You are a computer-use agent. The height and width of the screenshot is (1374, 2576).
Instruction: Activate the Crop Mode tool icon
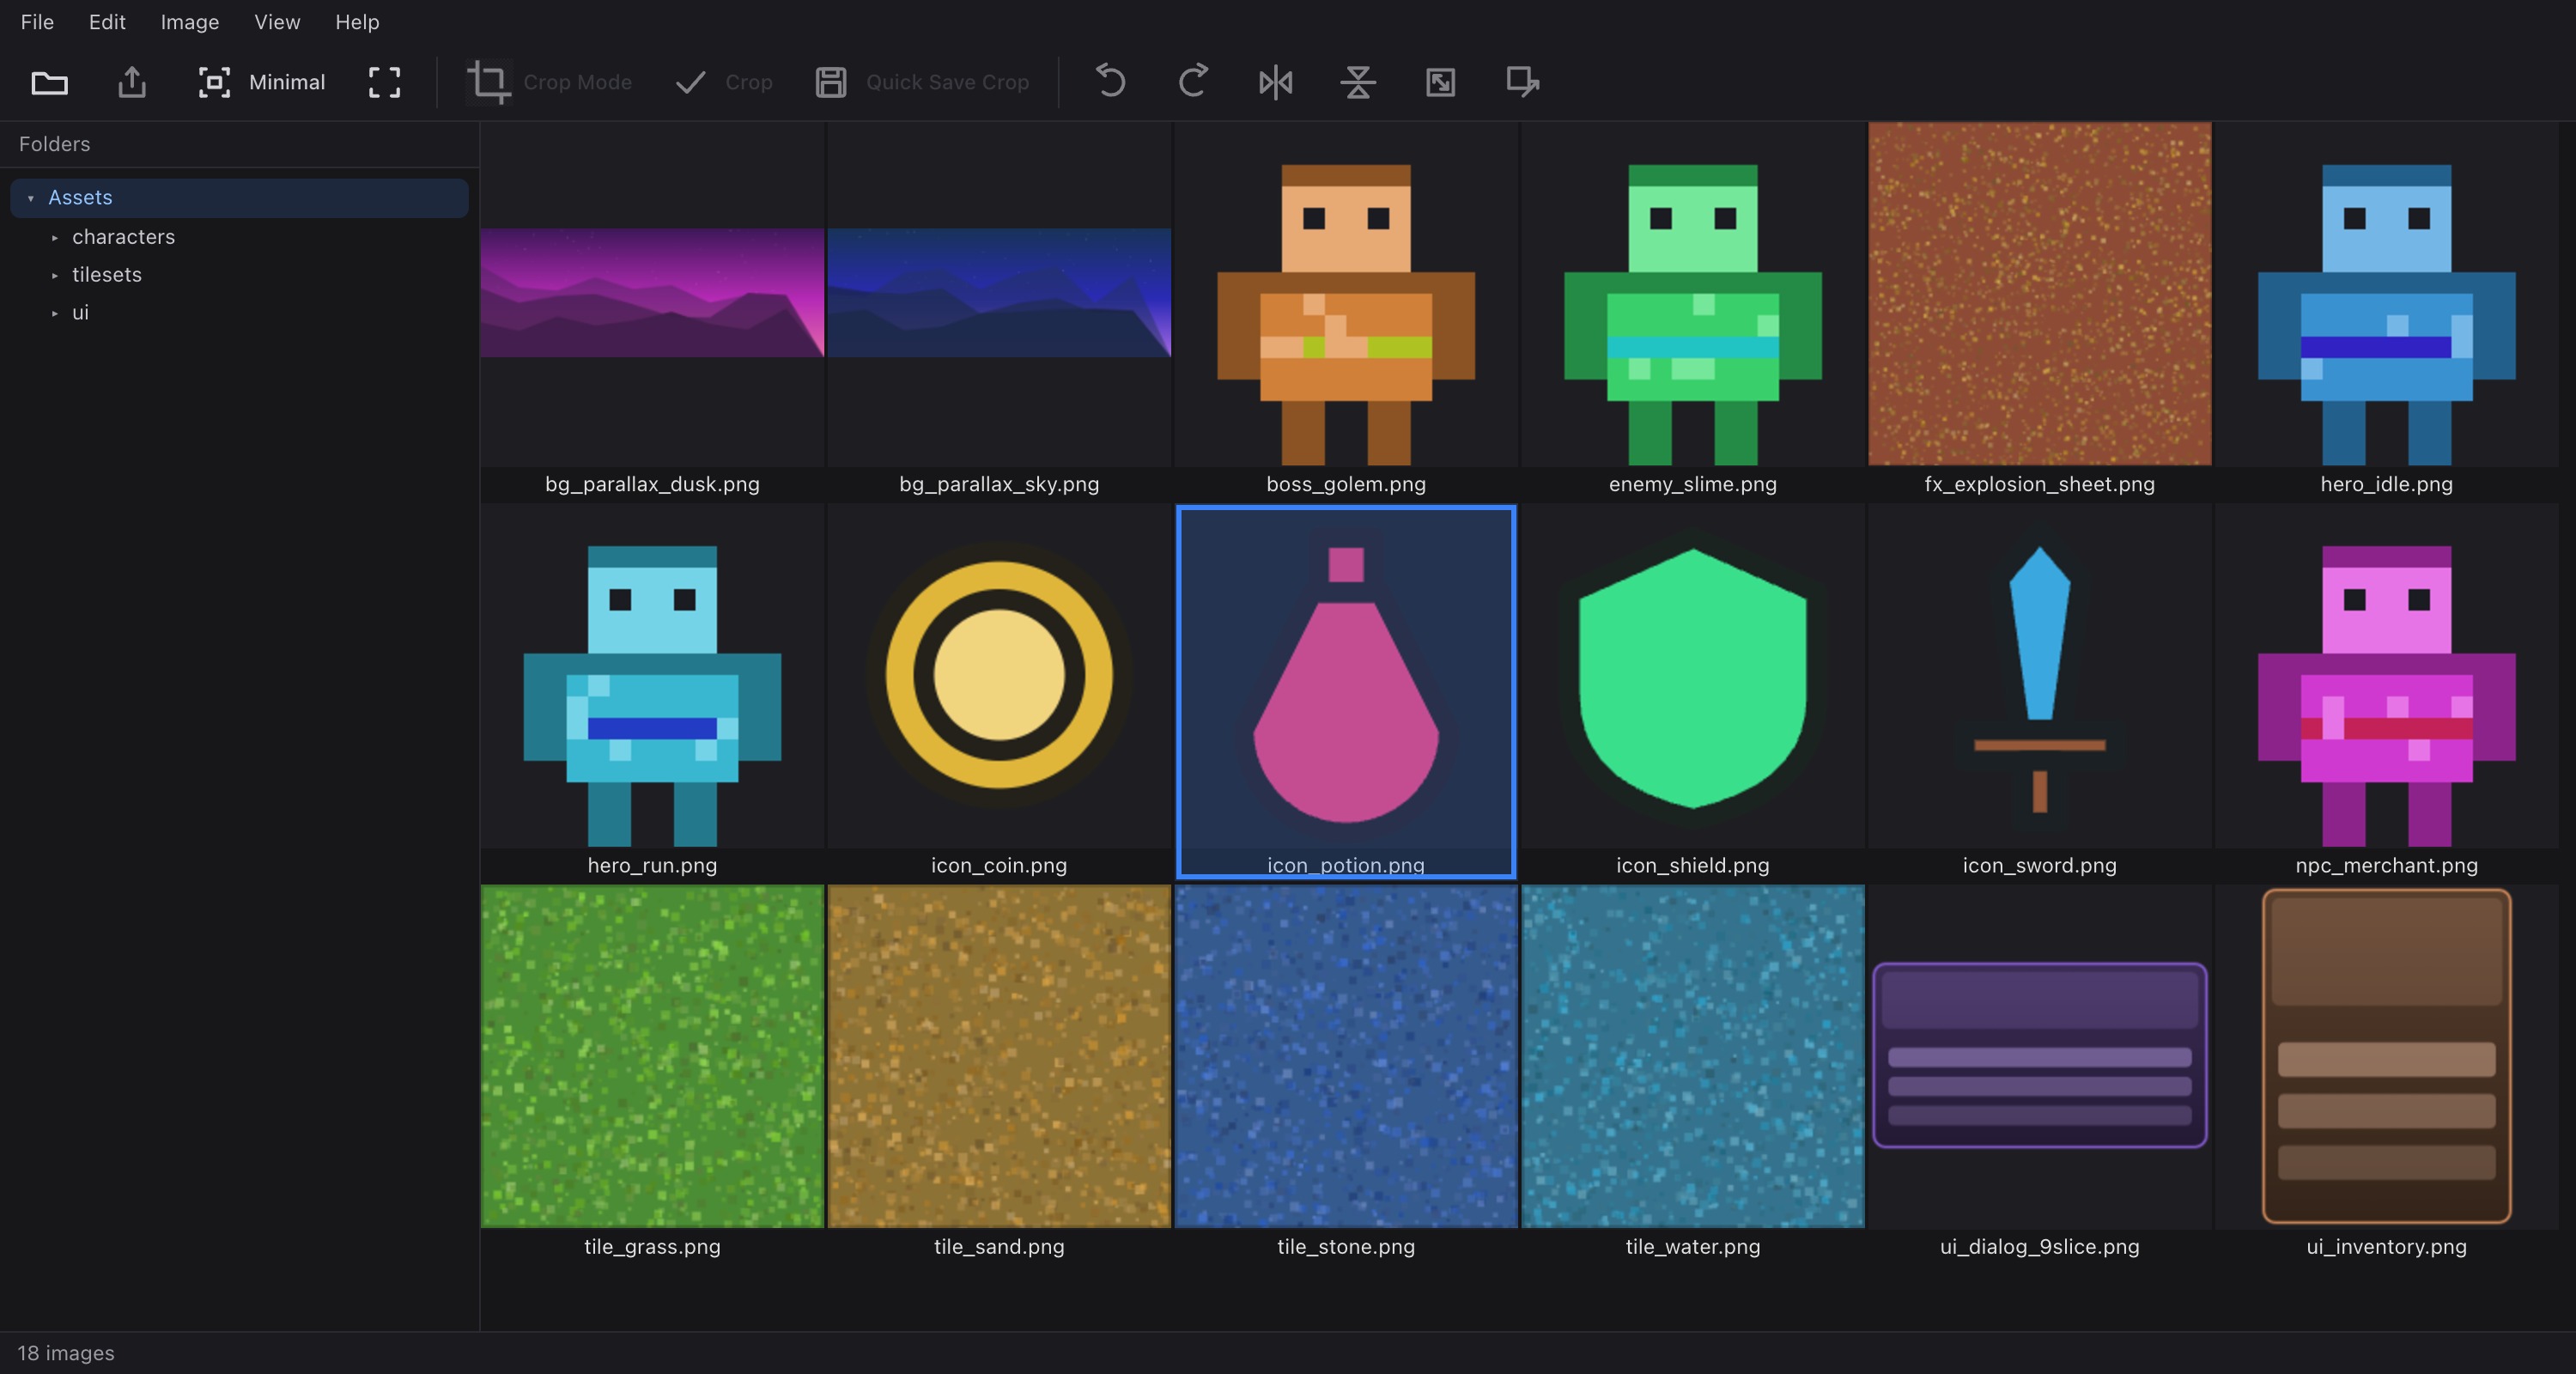pos(489,82)
